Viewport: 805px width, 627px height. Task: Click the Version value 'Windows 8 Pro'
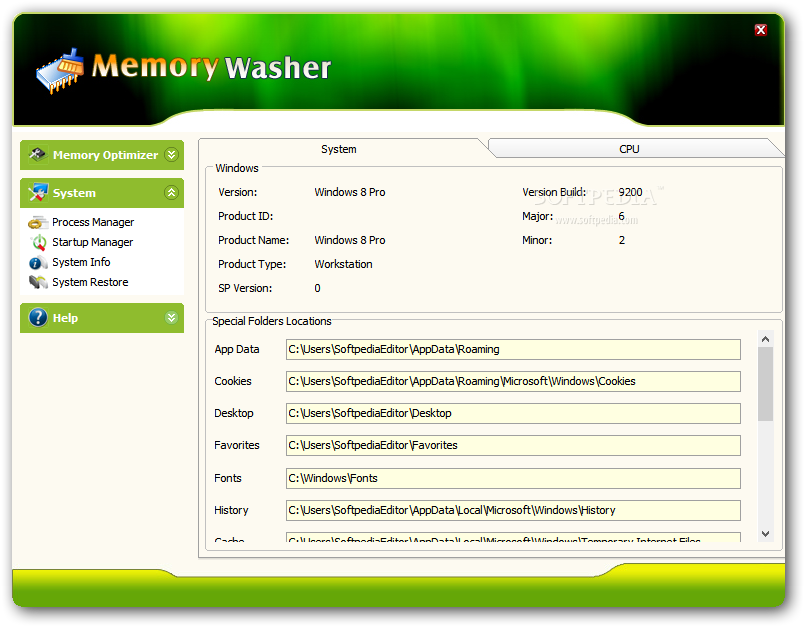pos(350,192)
